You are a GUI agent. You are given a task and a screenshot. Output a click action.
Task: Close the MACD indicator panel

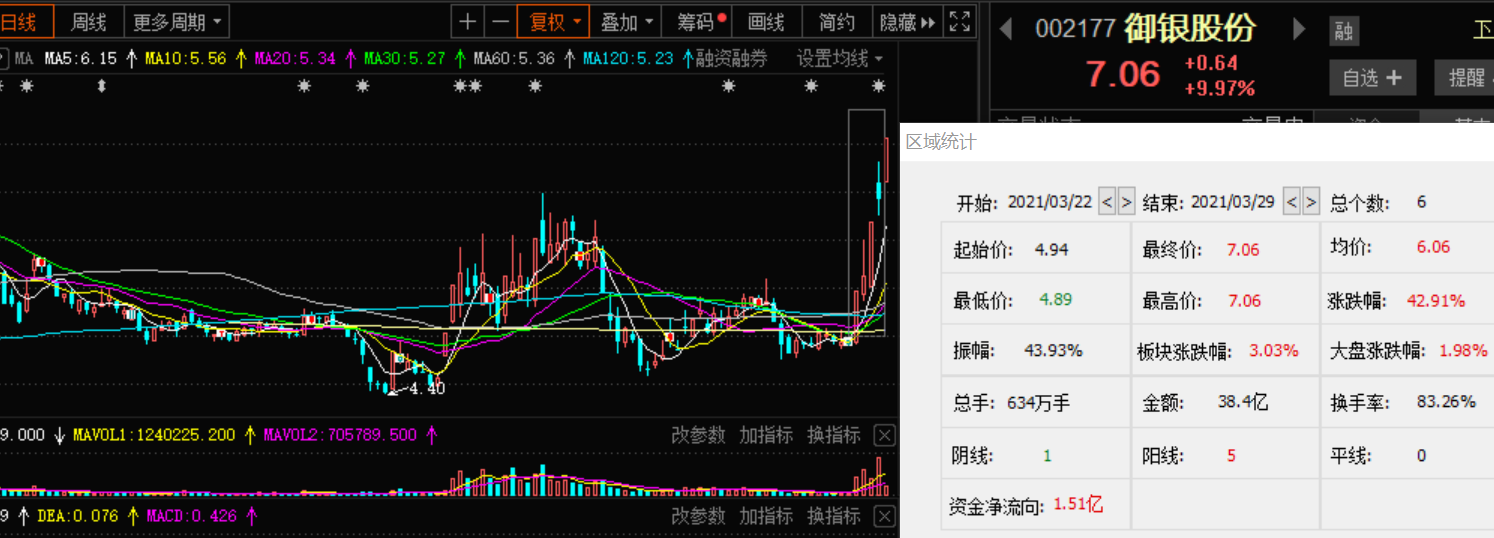(x=884, y=516)
